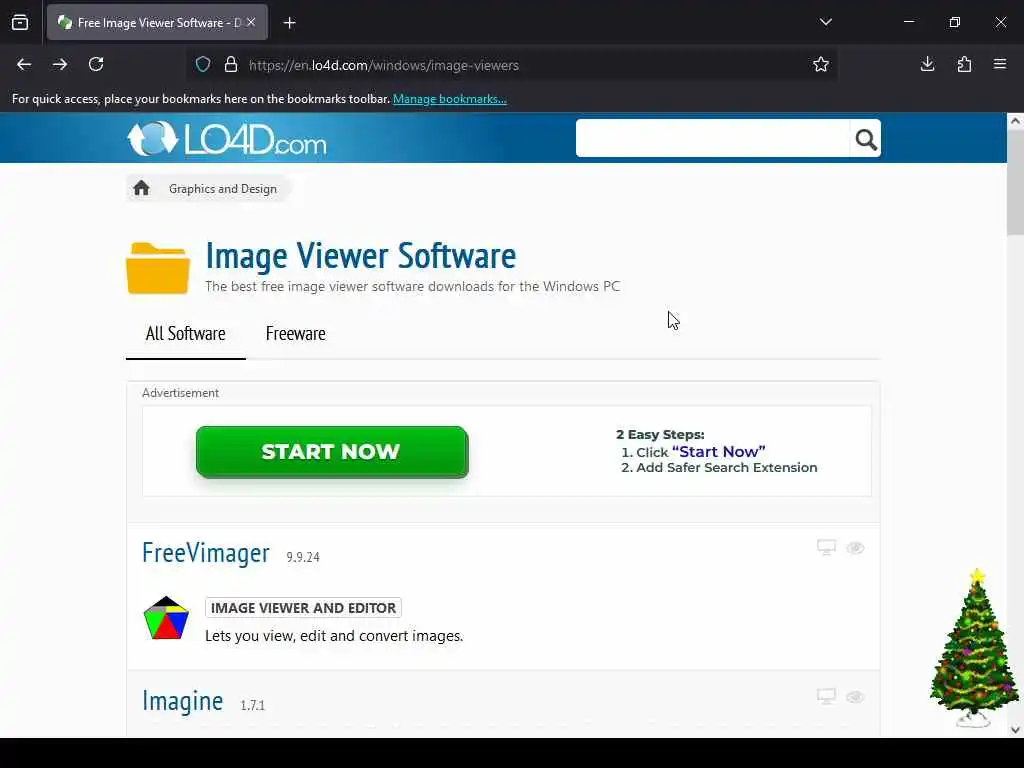
Task: Open the Firefox application menu
Action: (1000, 64)
